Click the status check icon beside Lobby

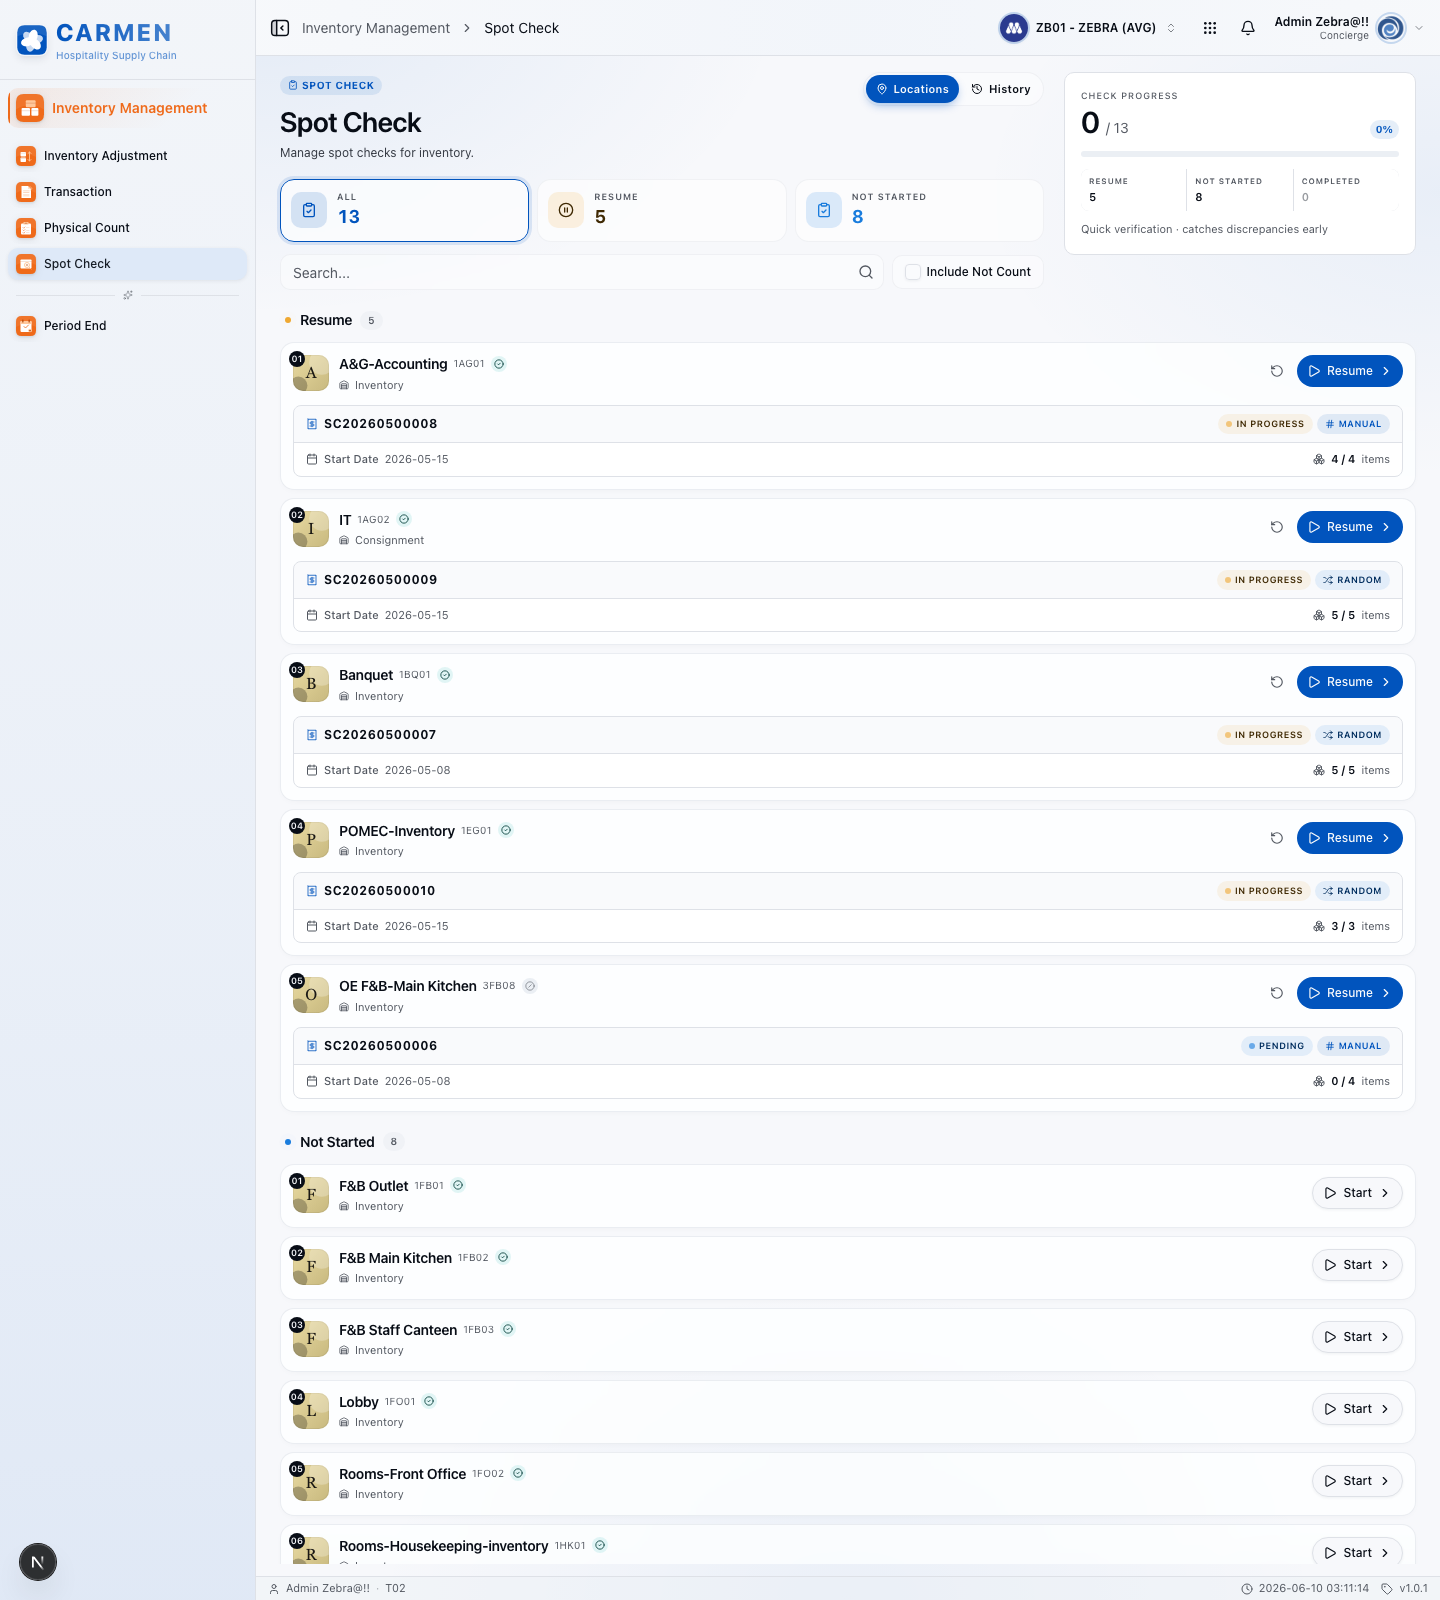(429, 1401)
